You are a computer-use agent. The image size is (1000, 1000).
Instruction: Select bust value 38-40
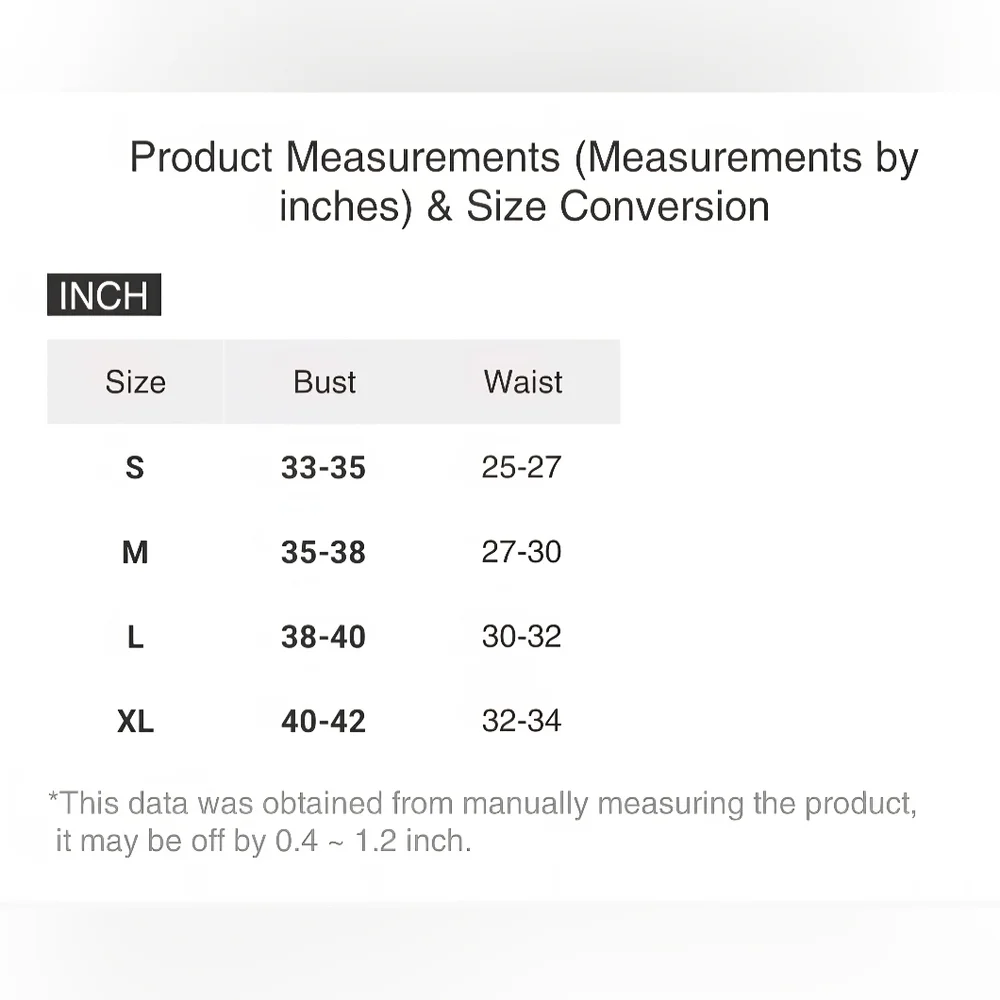click(323, 638)
